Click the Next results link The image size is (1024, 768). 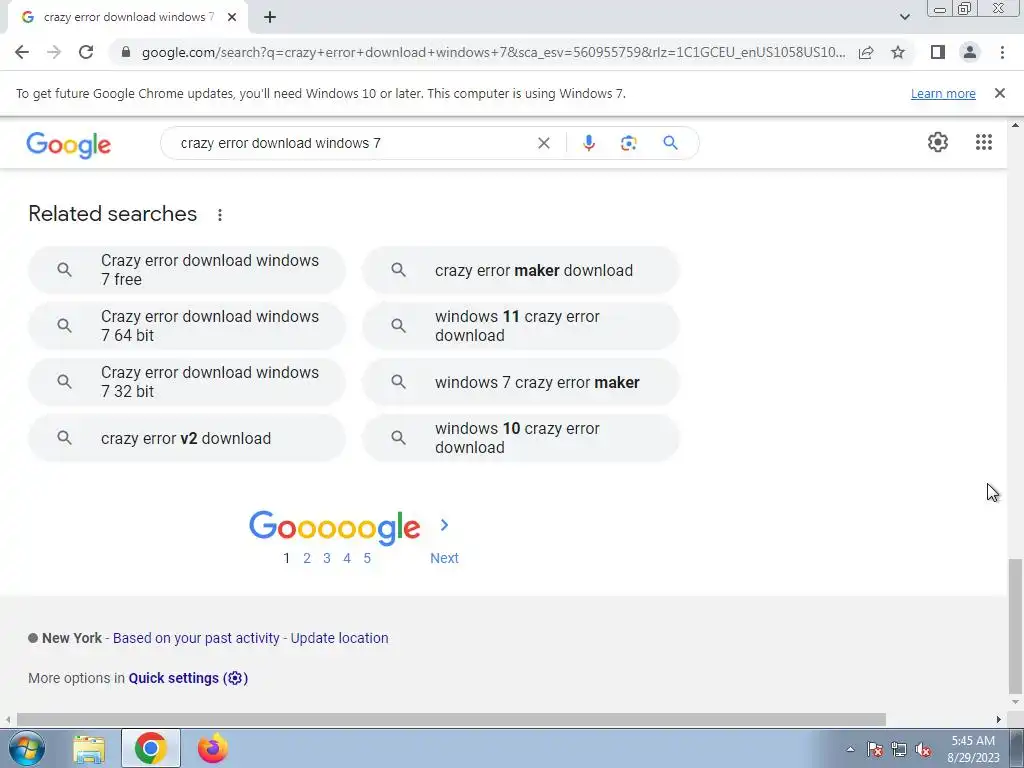point(444,558)
